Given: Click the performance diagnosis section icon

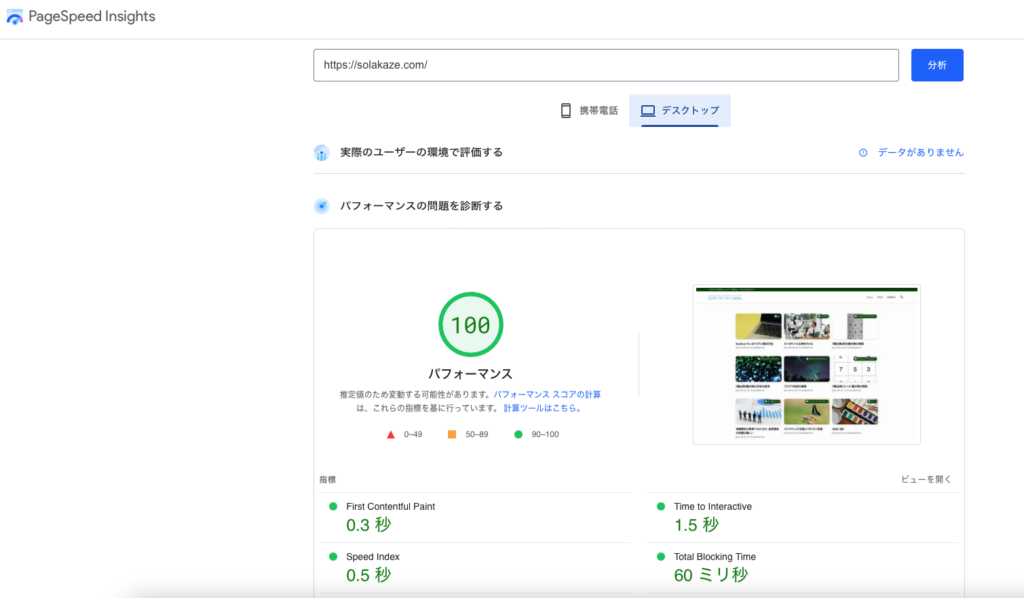Looking at the screenshot, I should 321,206.
